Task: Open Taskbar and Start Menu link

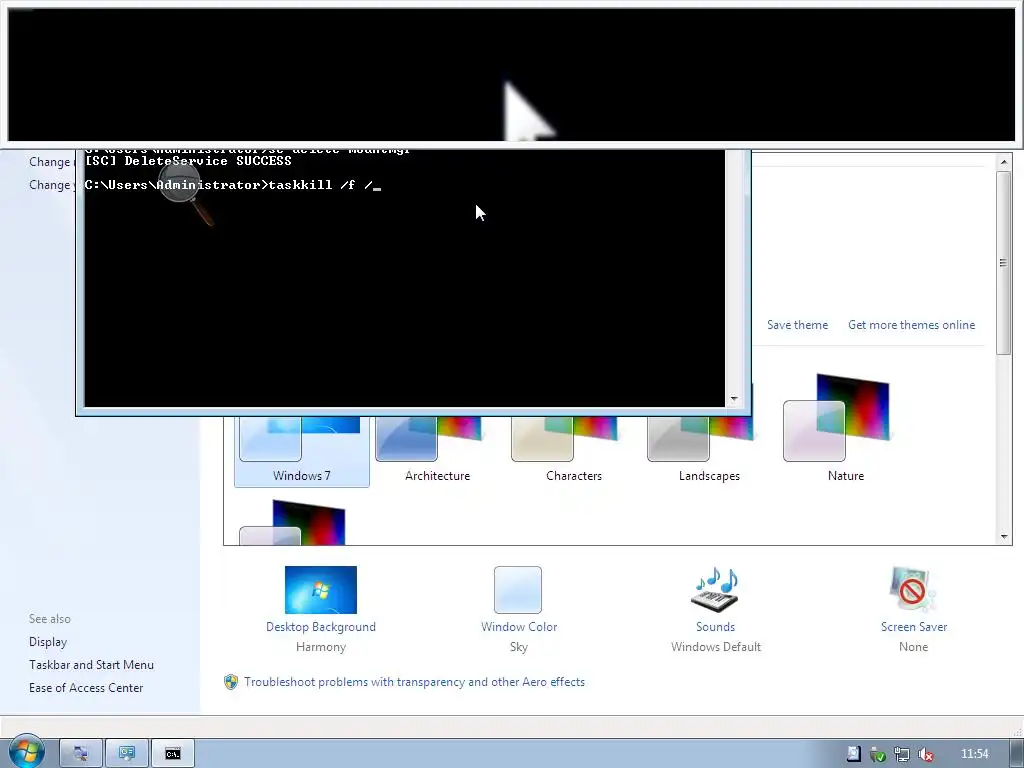Action: tap(91, 665)
